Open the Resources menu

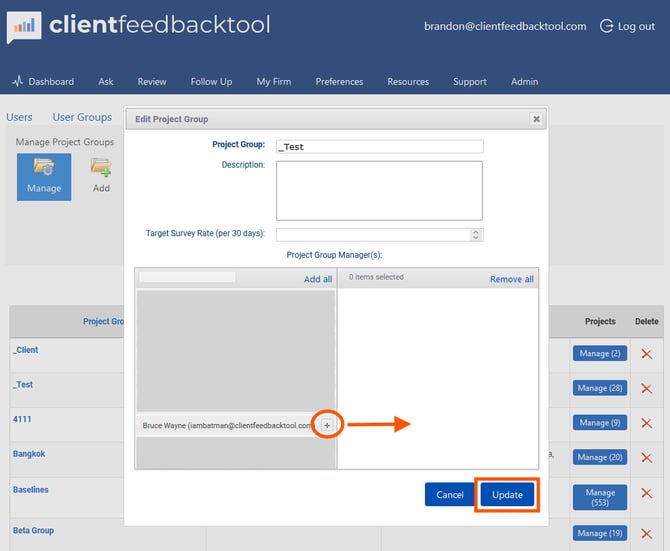pyautogui.click(x=408, y=82)
